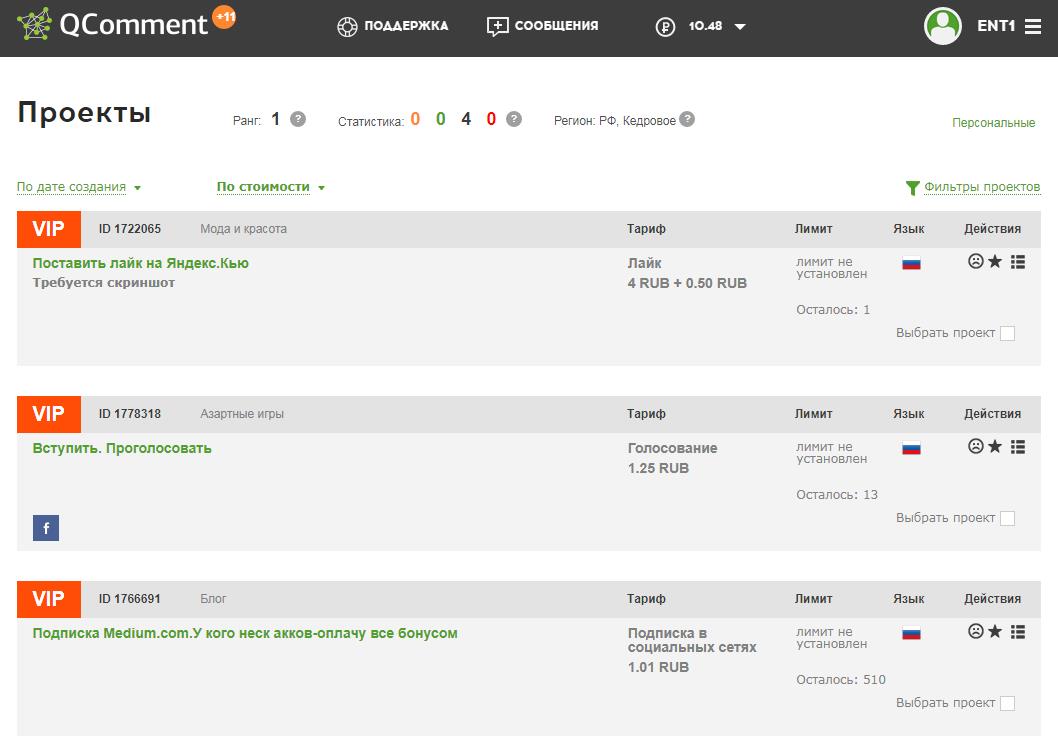Open the Персональные link
The height and width of the screenshot is (751, 1058).
[993, 123]
